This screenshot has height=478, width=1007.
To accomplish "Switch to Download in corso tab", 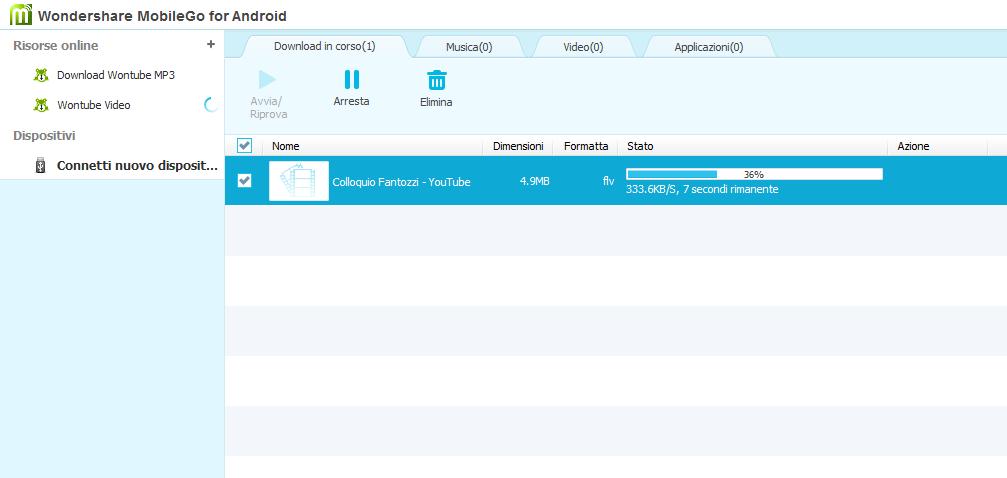I will (324, 46).
